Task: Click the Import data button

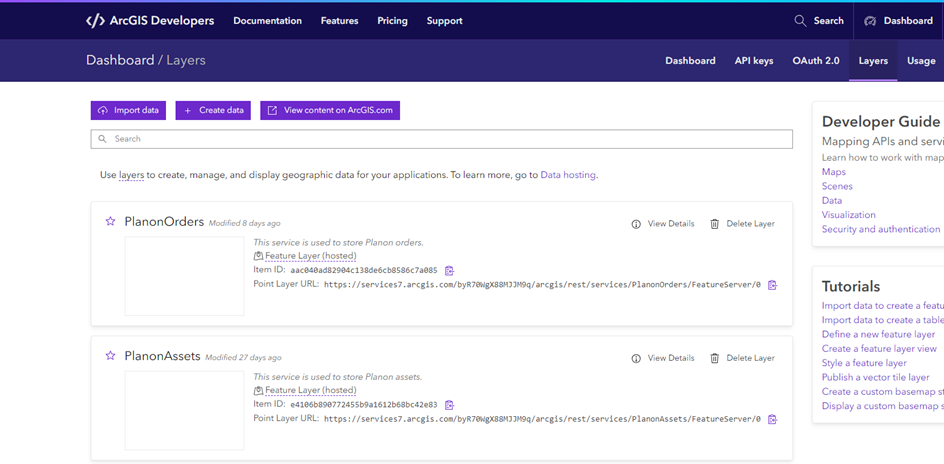Action: tap(128, 110)
